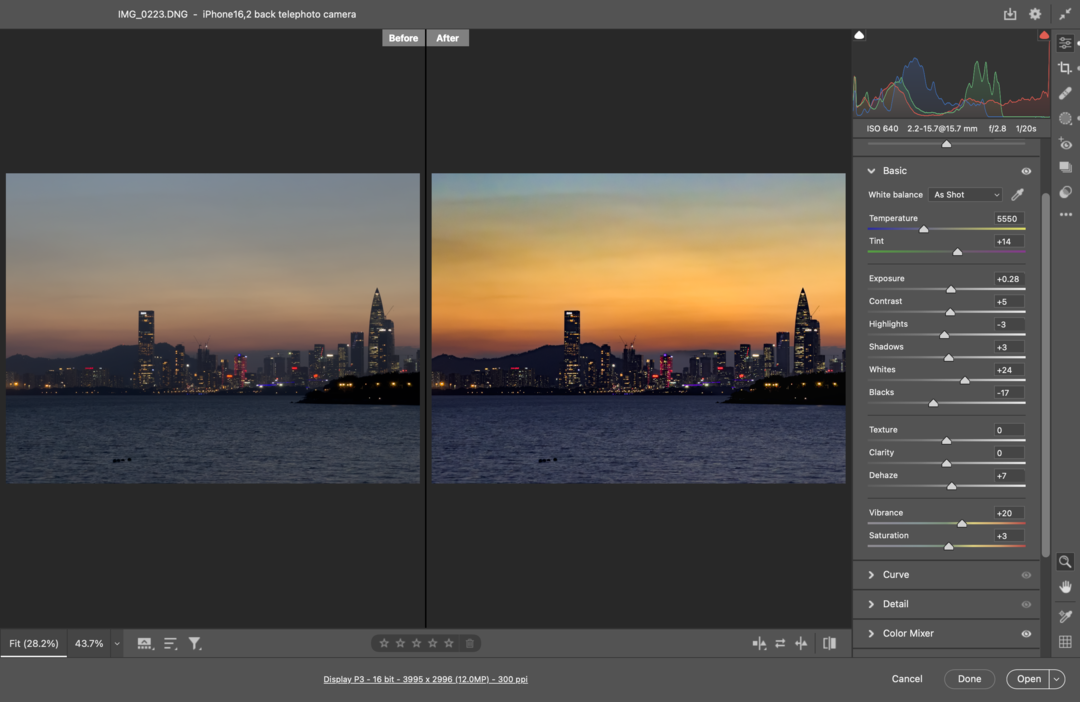Select the Crop tool in the right toolbar
The height and width of the screenshot is (702, 1080).
click(1065, 68)
